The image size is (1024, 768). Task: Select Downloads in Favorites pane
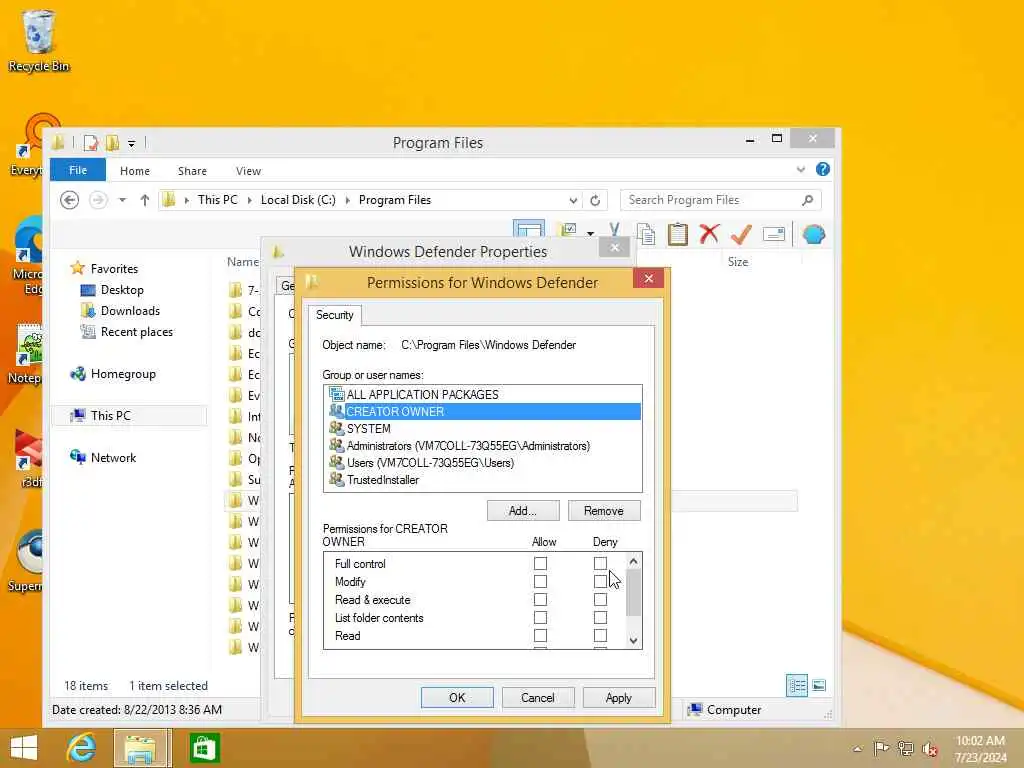(x=130, y=311)
